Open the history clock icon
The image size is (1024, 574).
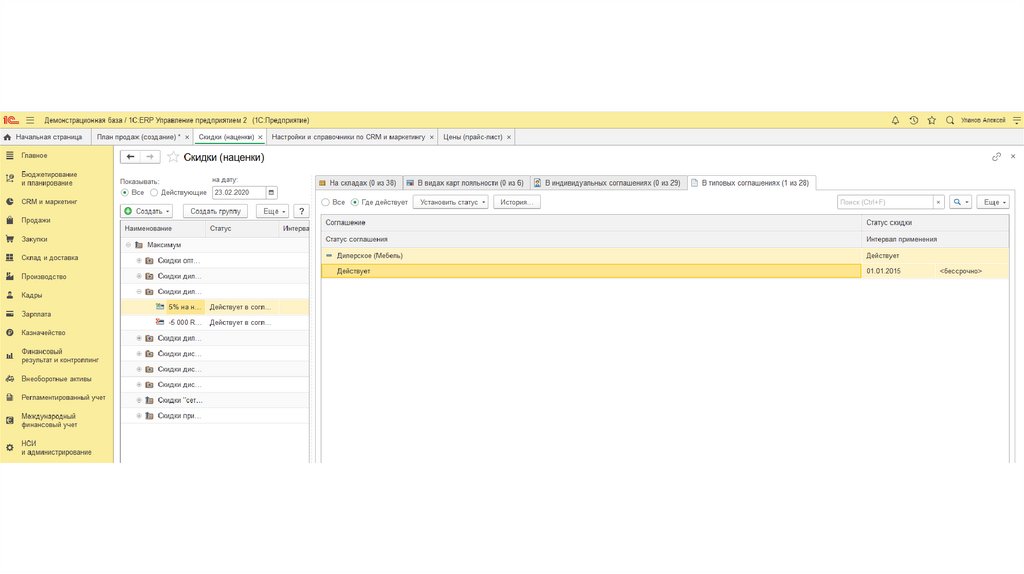point(913,120)
